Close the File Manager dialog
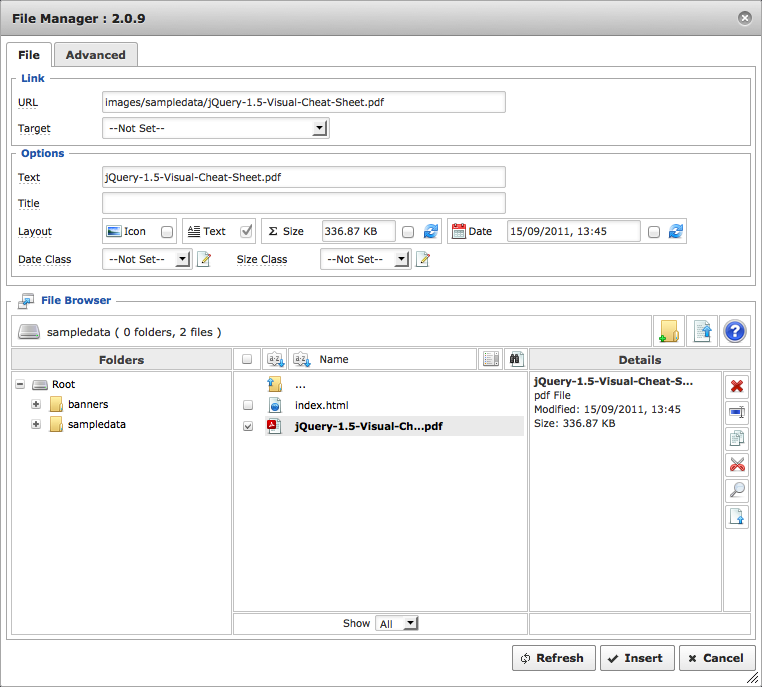Screen dimensions: 762x687 pos(745,18)
